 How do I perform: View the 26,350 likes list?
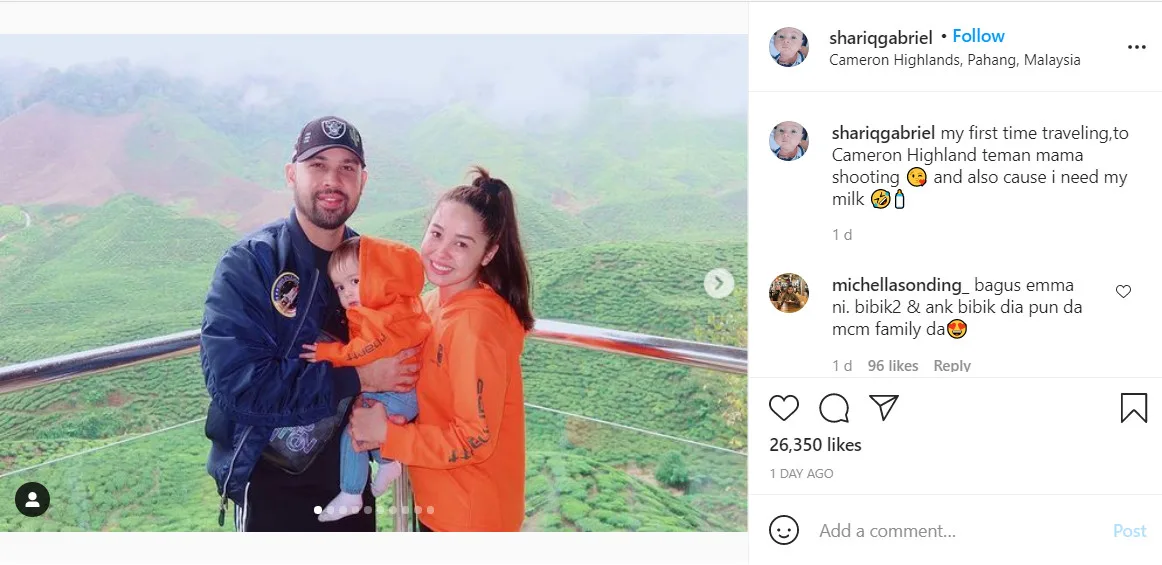[815, 445]
